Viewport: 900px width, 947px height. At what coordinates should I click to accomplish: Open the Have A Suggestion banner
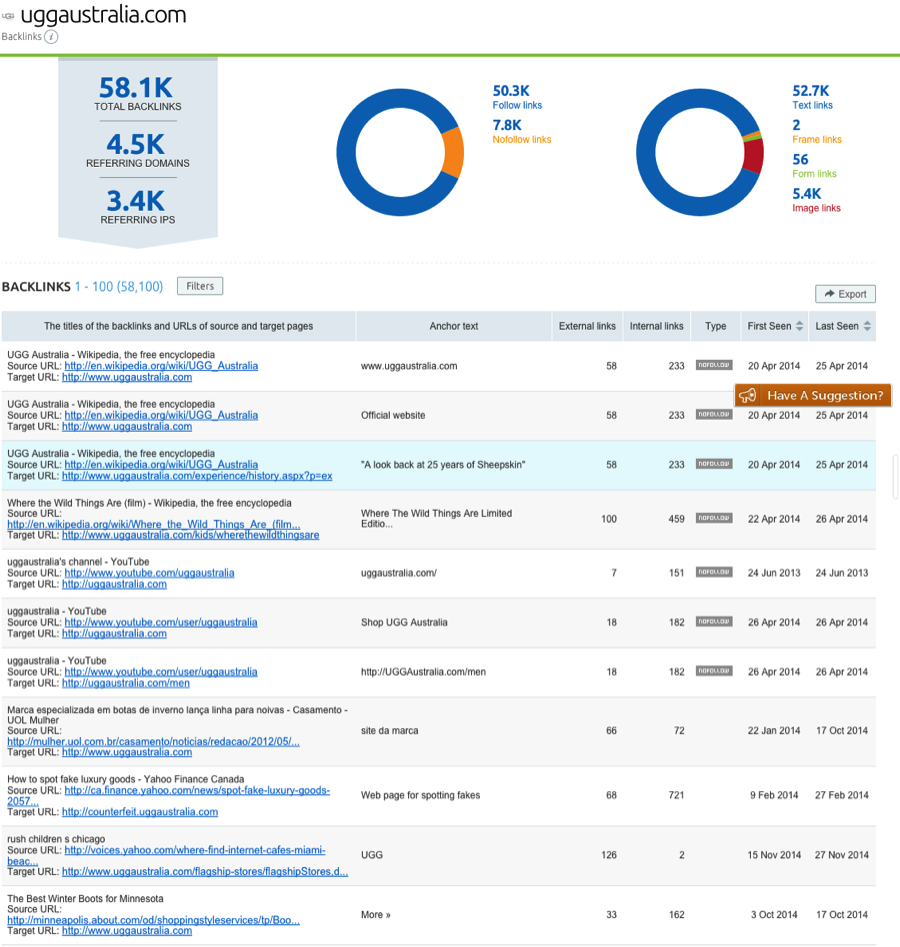tap(812, 396)
